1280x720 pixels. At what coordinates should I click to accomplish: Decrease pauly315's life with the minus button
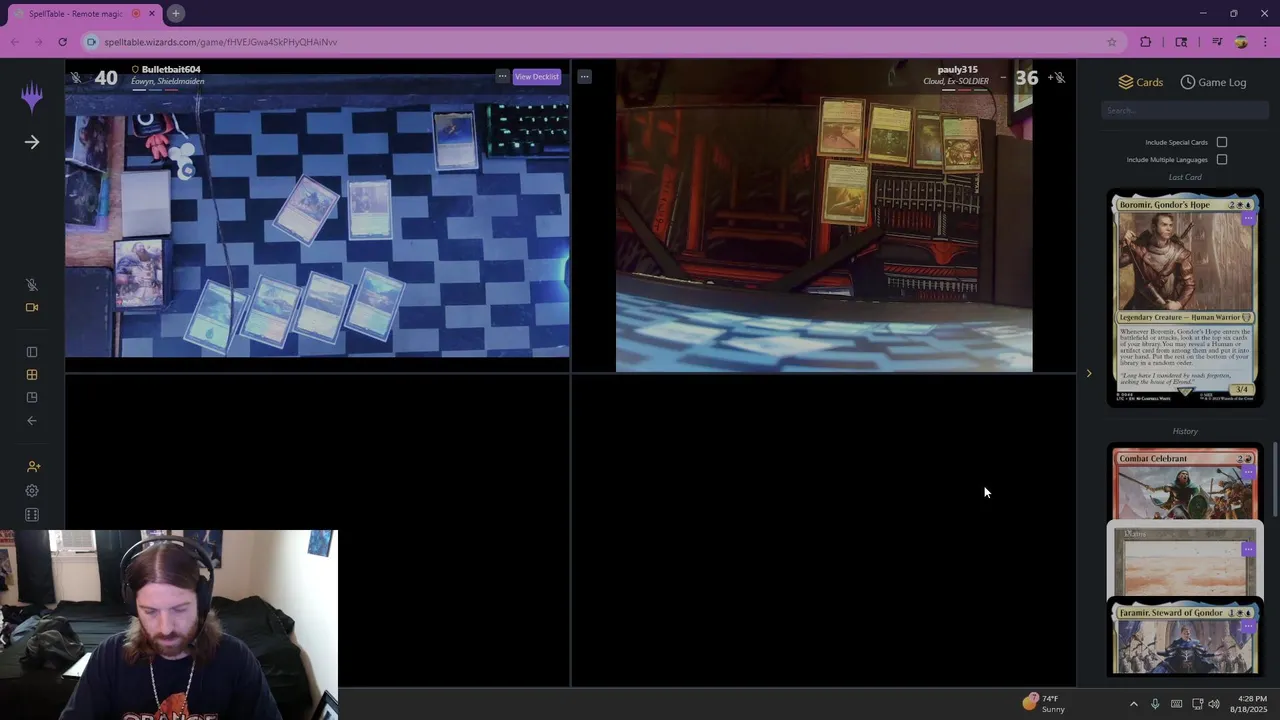click(x=1003, y=77)
